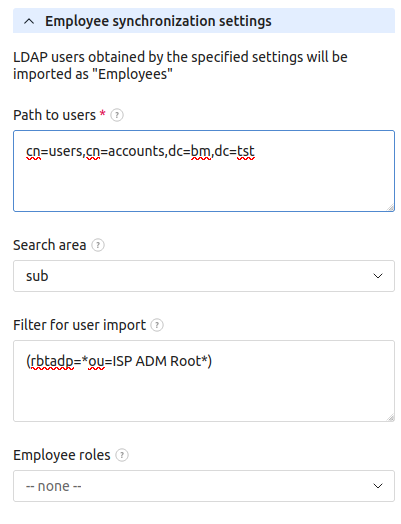Image resolution: width=401 pixels, height=524 pixels.
Task: Grab the Path to users resize handle
Action: [x=390, y=208]
